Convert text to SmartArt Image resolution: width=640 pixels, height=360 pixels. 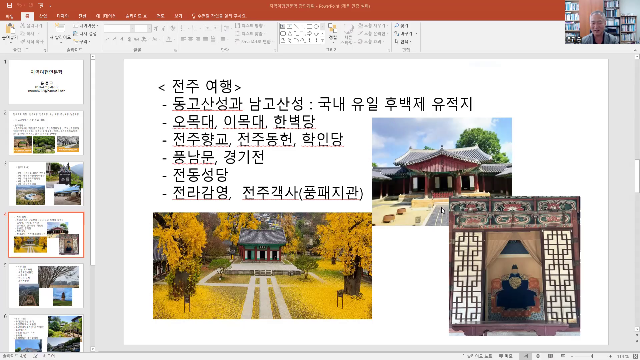coord(253,41)
